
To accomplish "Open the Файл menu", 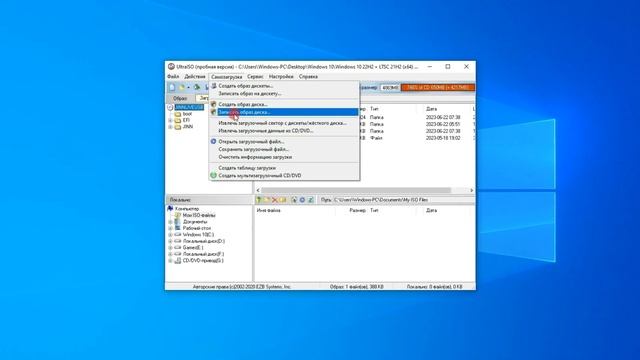I will click(173, 77).
